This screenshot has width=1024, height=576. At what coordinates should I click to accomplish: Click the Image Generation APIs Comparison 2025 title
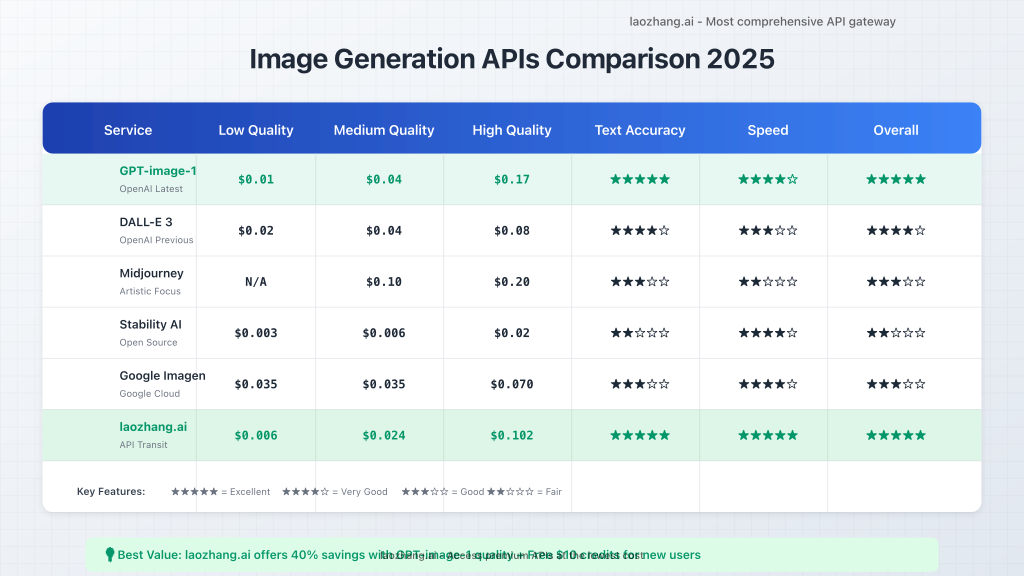(512, 59)
